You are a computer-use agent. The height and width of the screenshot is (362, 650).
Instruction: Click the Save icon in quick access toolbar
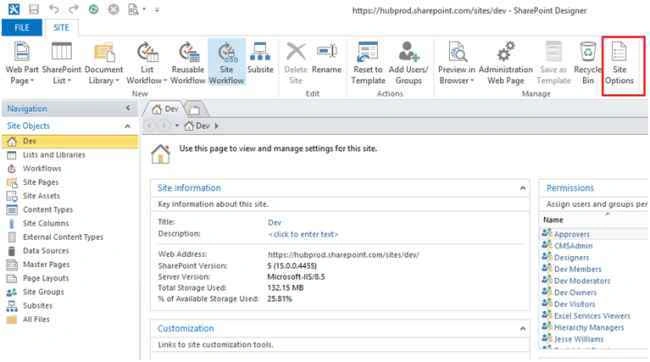click(34, 9)
